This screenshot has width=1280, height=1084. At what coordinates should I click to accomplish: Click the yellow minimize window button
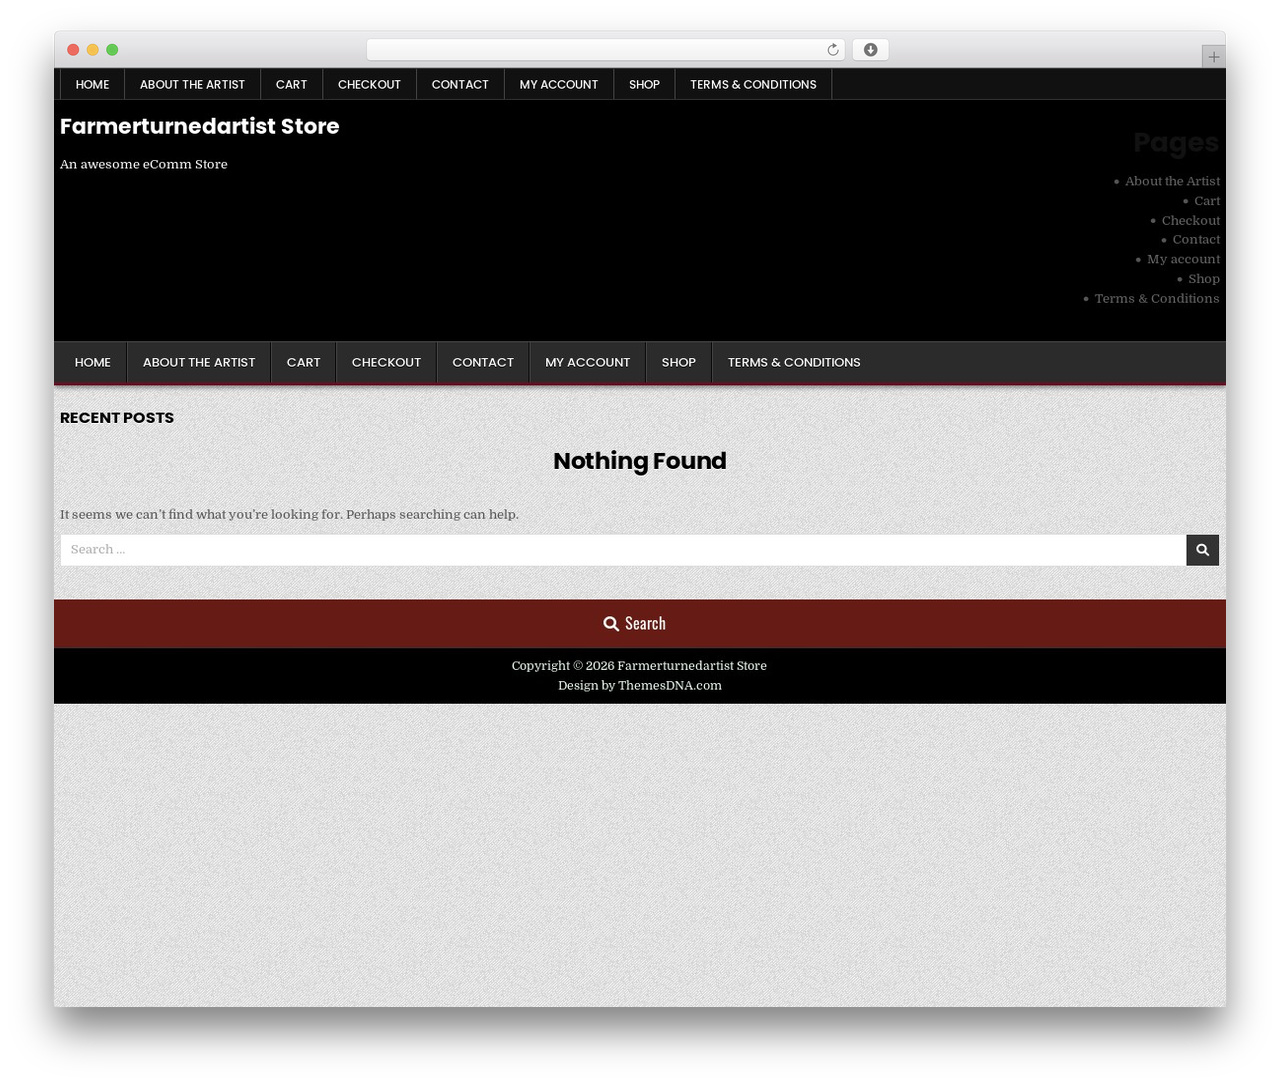pos(93,50)
